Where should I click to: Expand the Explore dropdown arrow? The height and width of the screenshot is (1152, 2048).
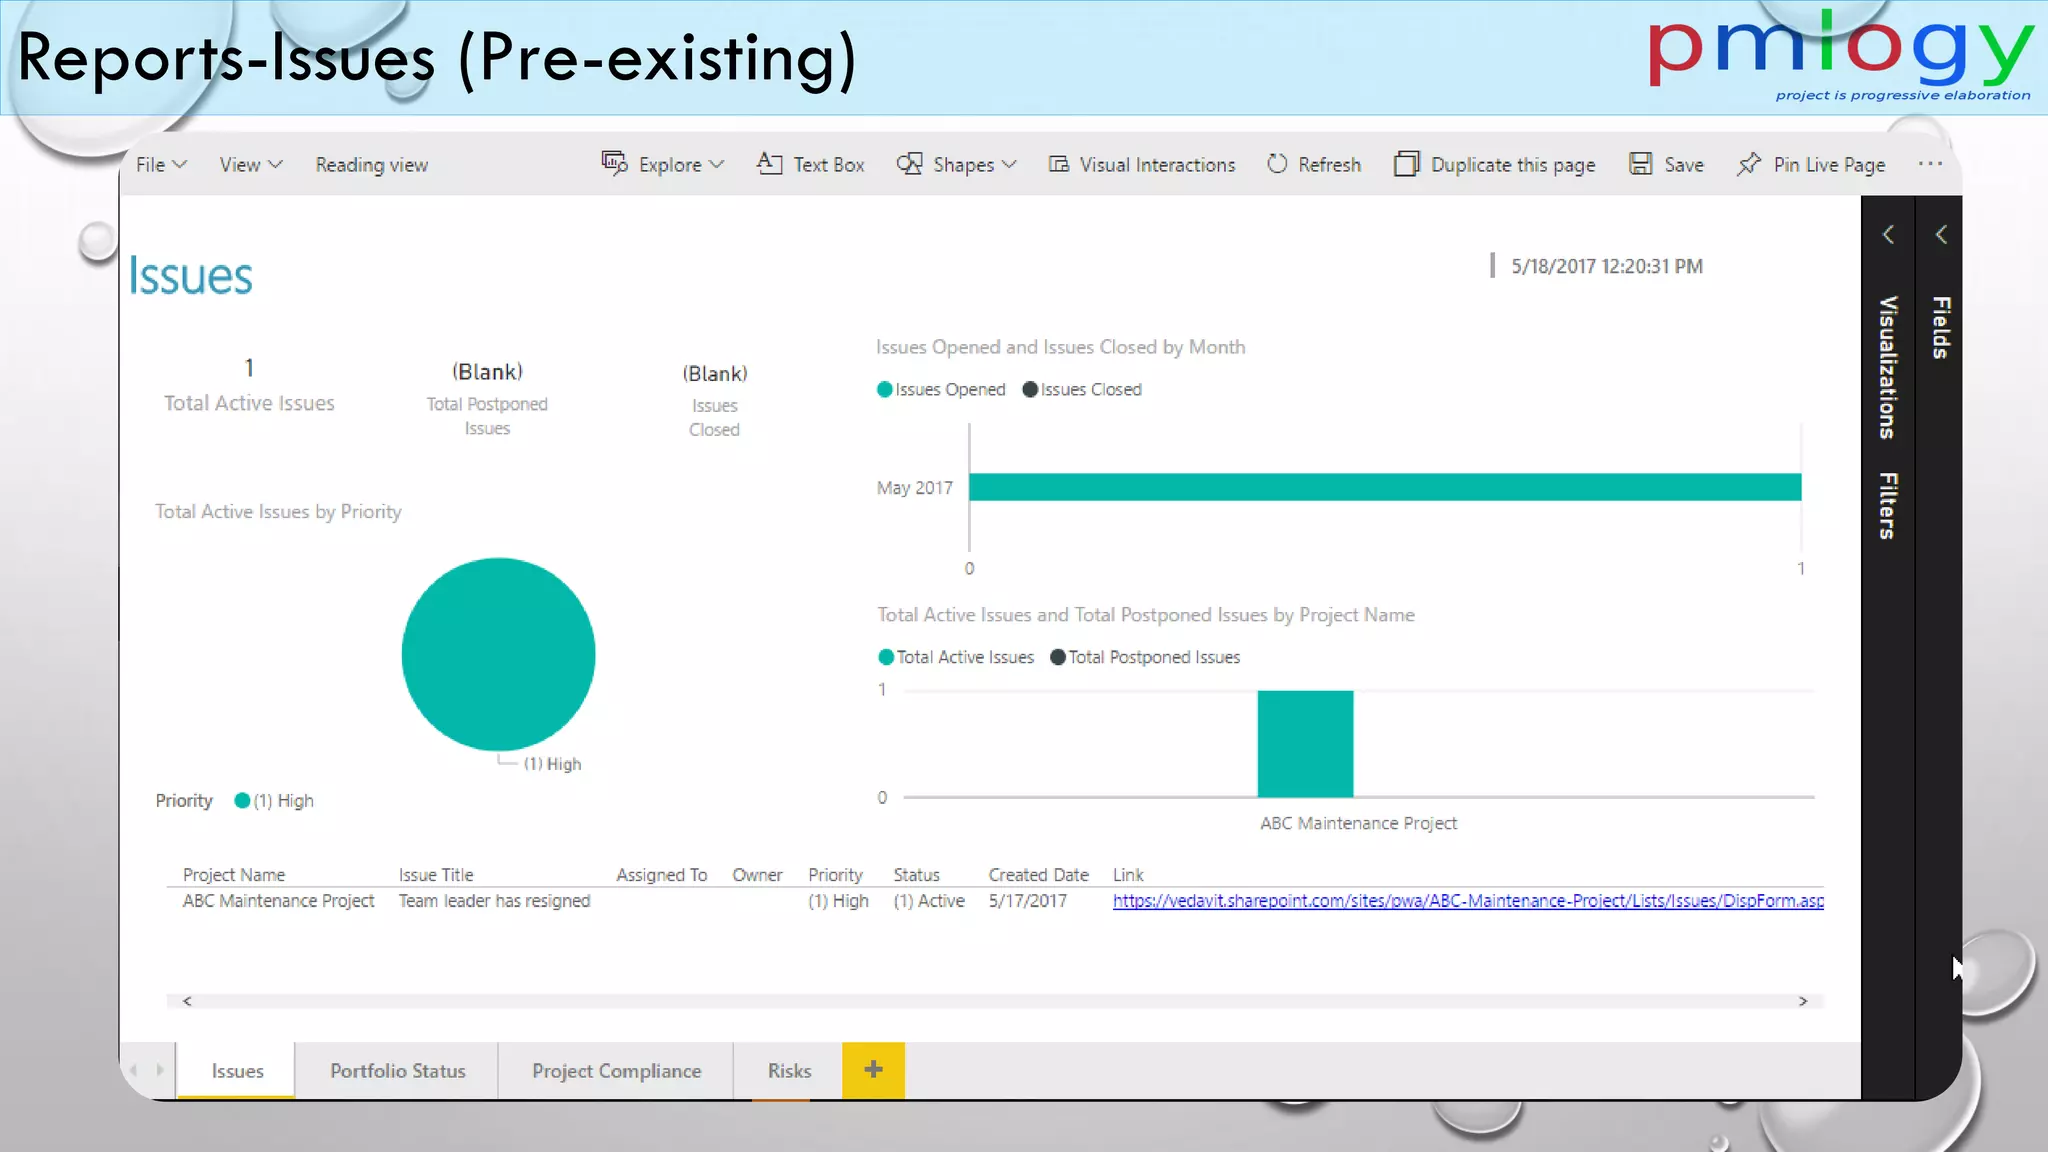point(717,165)
